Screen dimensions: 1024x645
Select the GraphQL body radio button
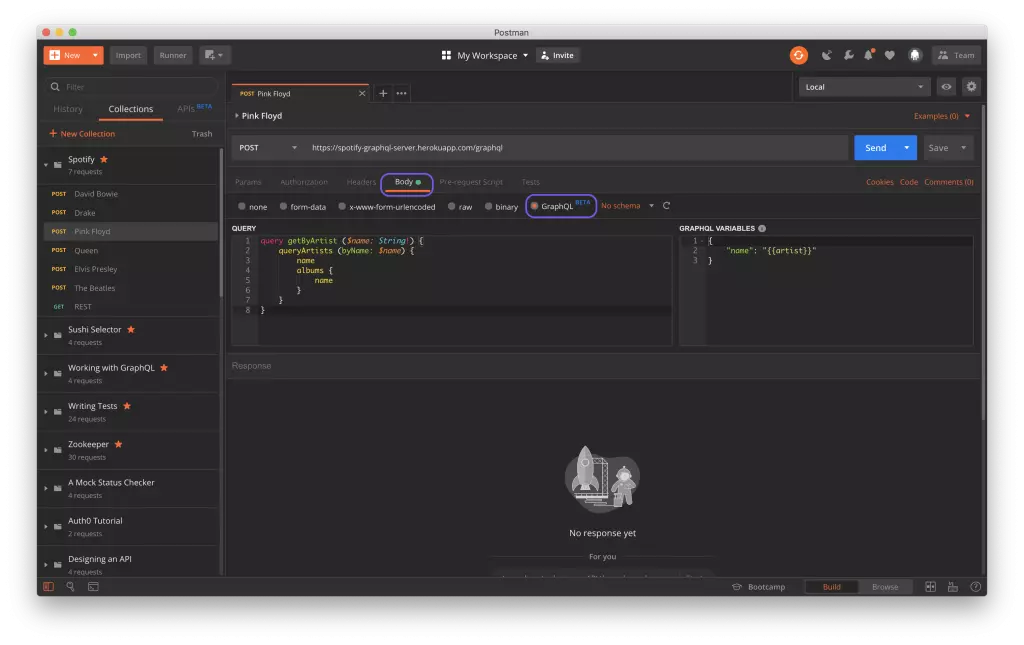pyautogui.click(x=534, y=206)
